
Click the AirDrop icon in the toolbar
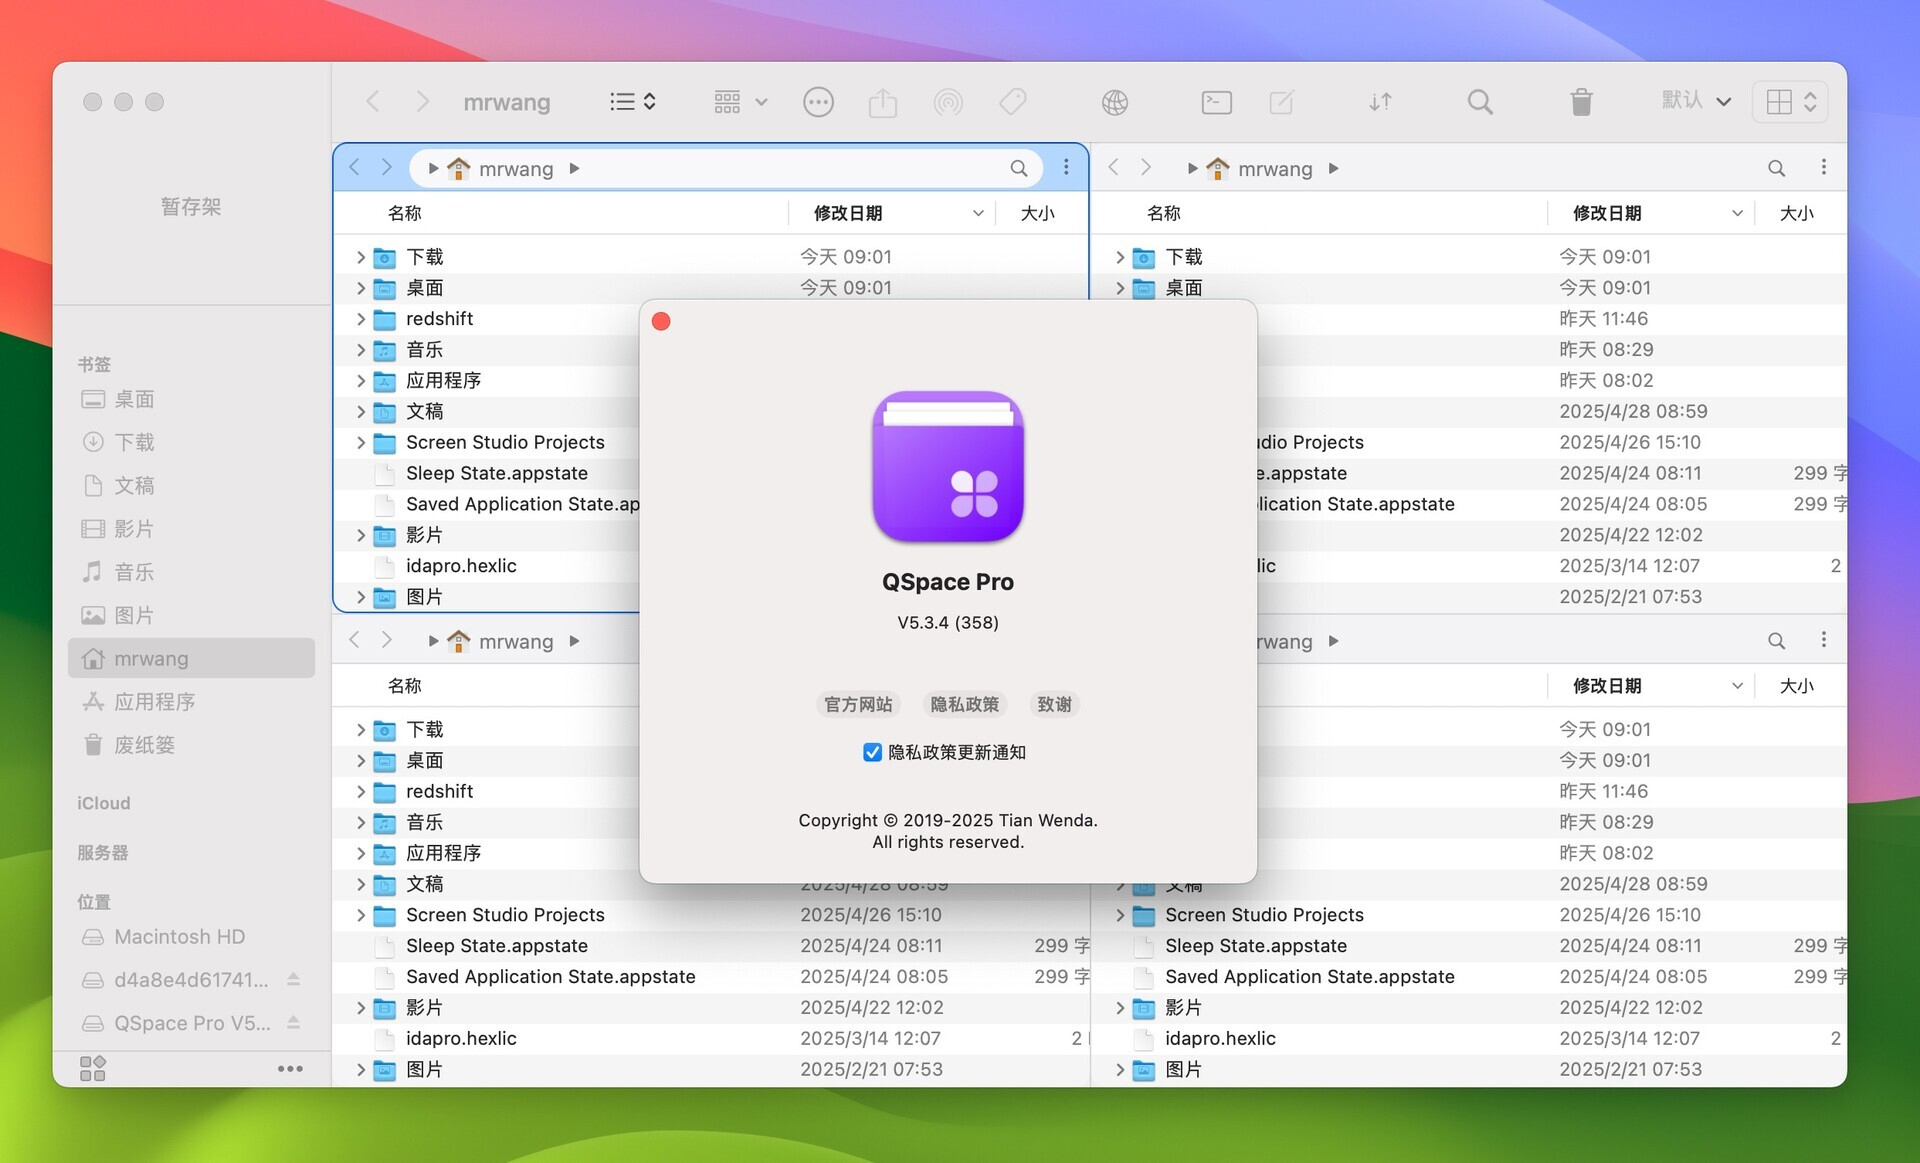point(948,101)
